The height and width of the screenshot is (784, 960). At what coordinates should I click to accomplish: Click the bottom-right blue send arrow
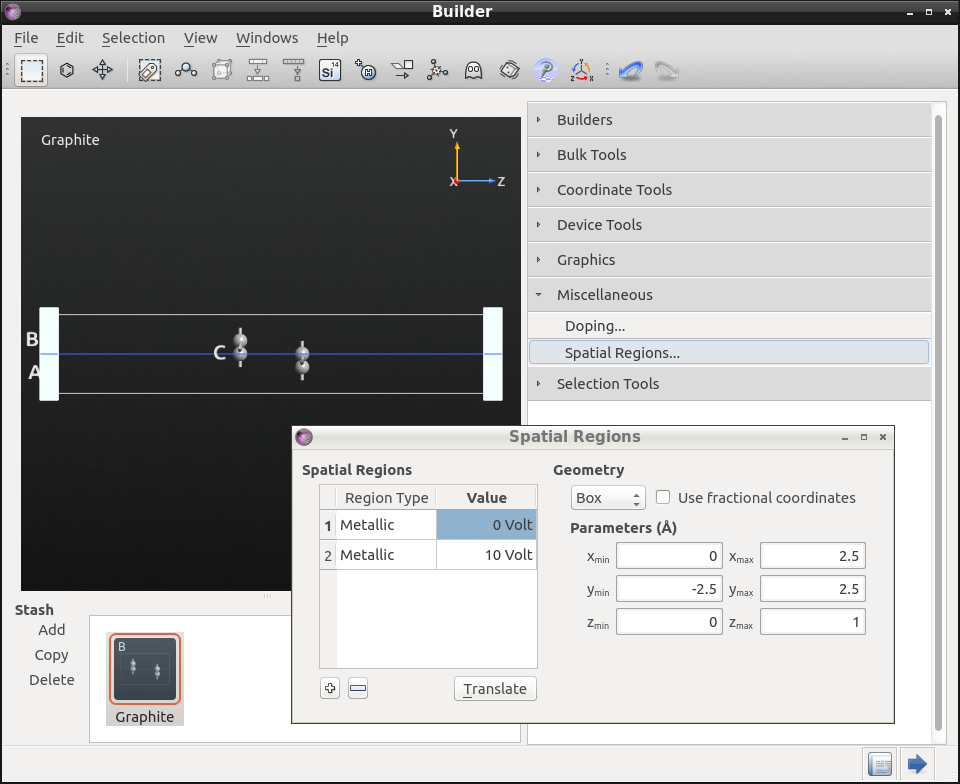point(917,764)
